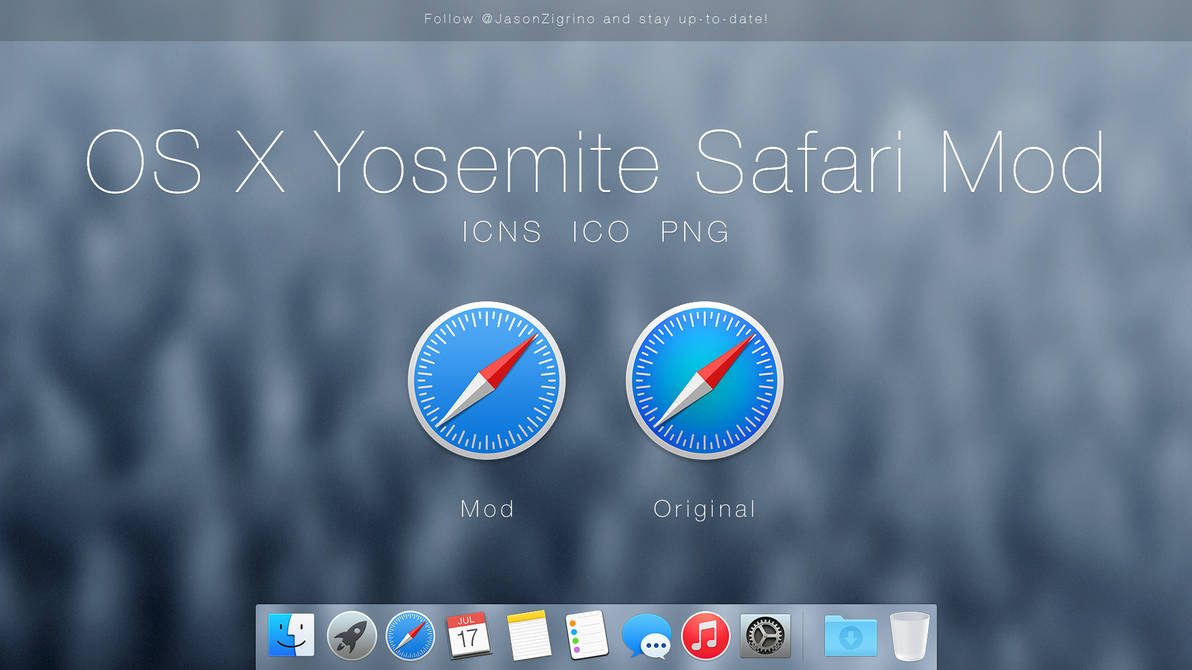
Task: Select the Mod Safari icon preview
Action: coord(487,381)
